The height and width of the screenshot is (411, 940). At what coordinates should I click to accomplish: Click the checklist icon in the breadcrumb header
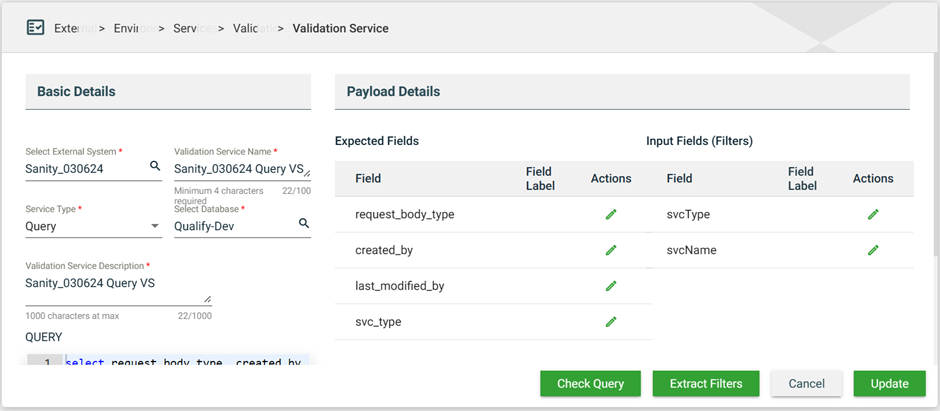click(x=35, y=28)
